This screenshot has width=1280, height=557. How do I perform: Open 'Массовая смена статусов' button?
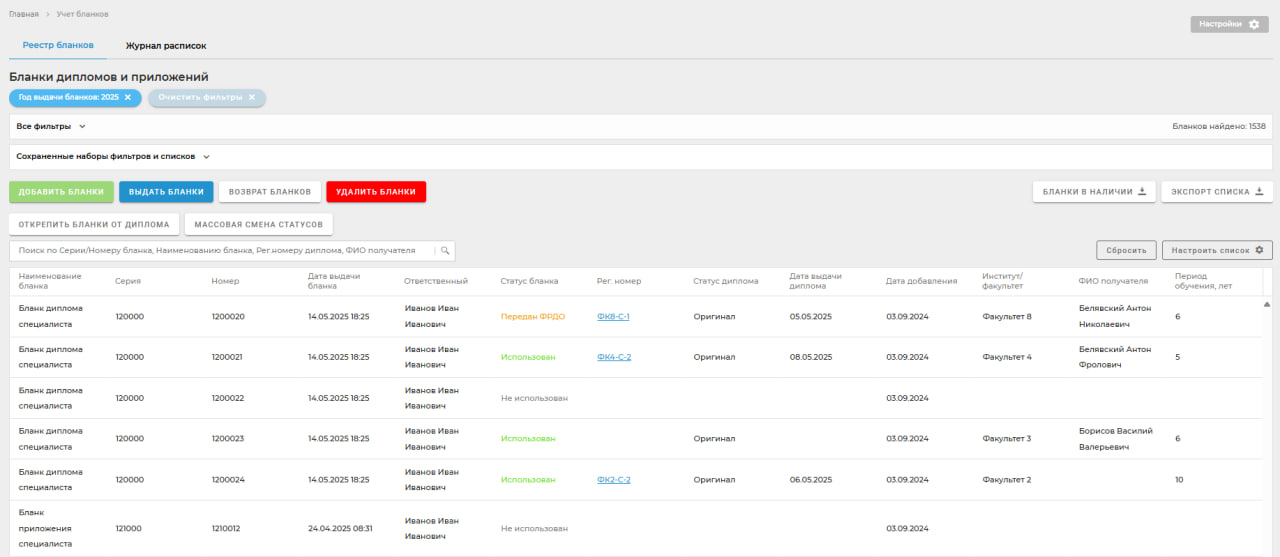pyautogui.click(x=259, y=224)
